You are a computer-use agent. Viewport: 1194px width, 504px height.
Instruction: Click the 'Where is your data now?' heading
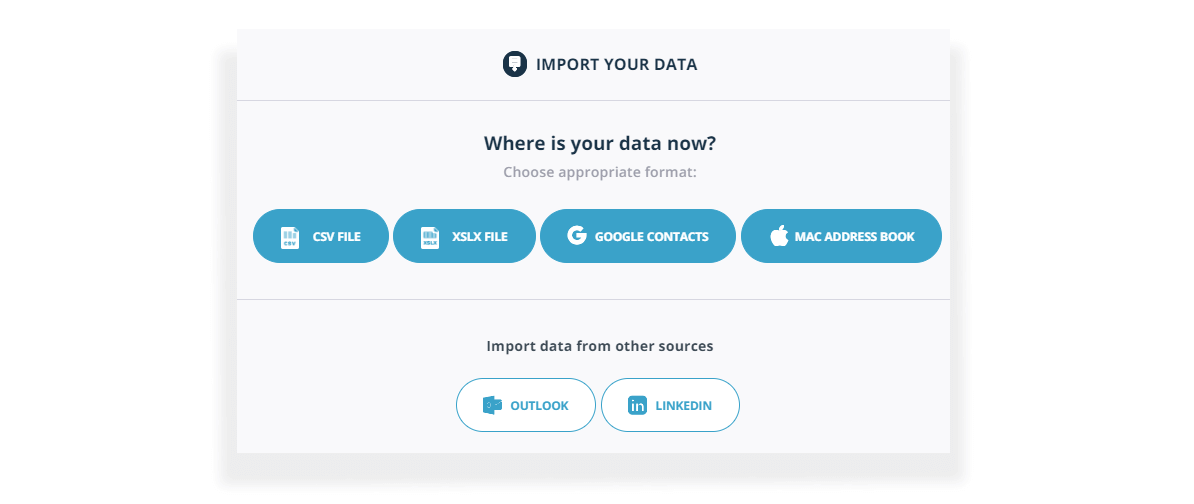(x=600, y=143)
